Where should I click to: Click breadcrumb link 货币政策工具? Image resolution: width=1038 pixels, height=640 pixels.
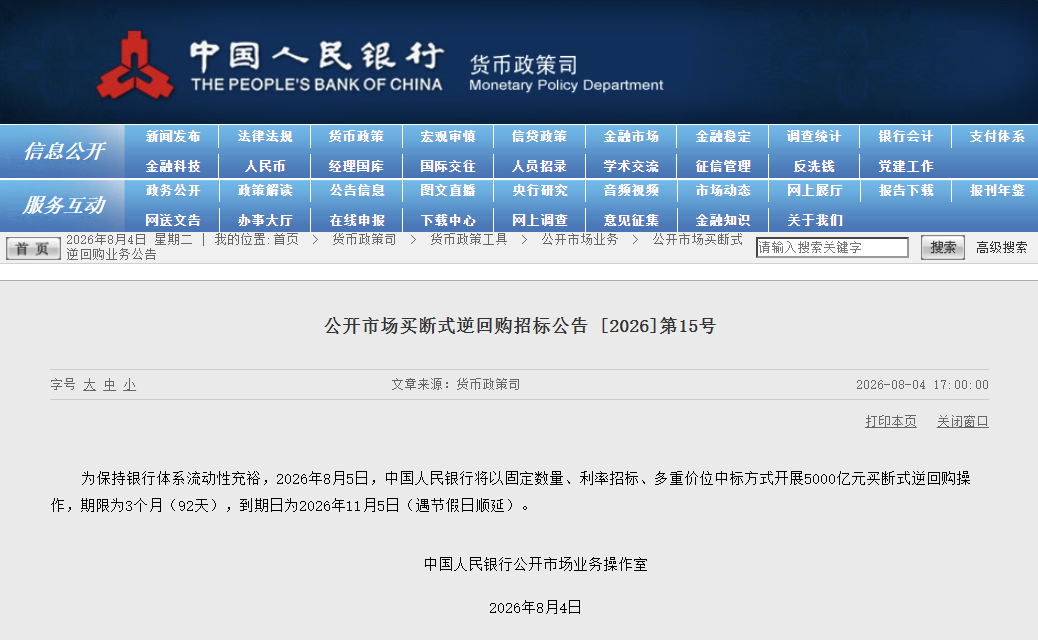(x=469, y=240)
